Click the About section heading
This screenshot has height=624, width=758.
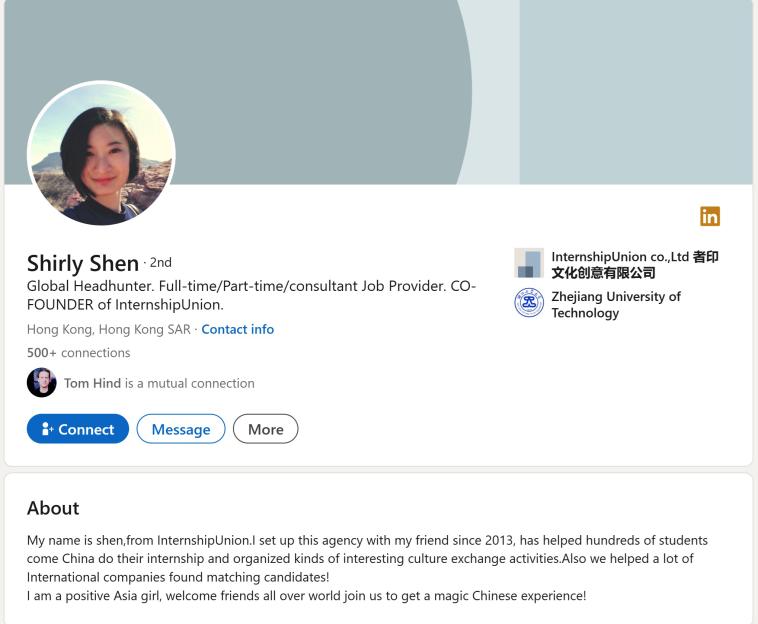(53, 508)
